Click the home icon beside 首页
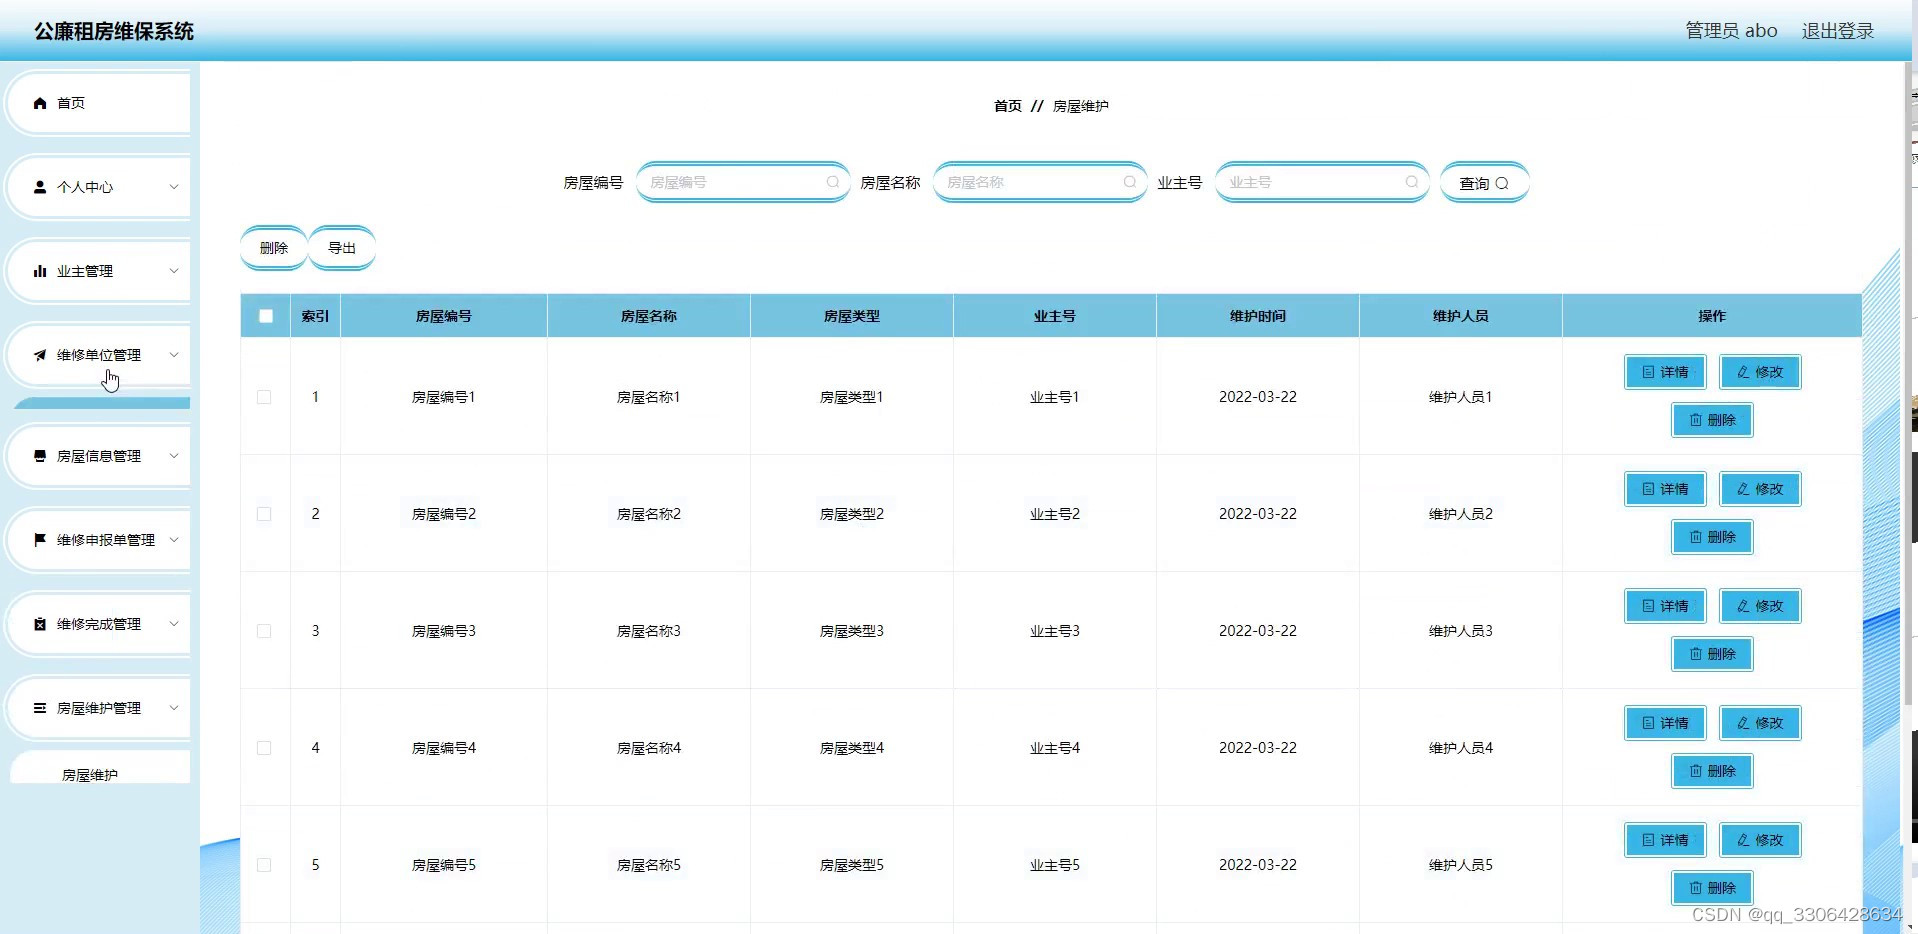The height and width of the screenshot is (934, 1918). tap(40, 103)
